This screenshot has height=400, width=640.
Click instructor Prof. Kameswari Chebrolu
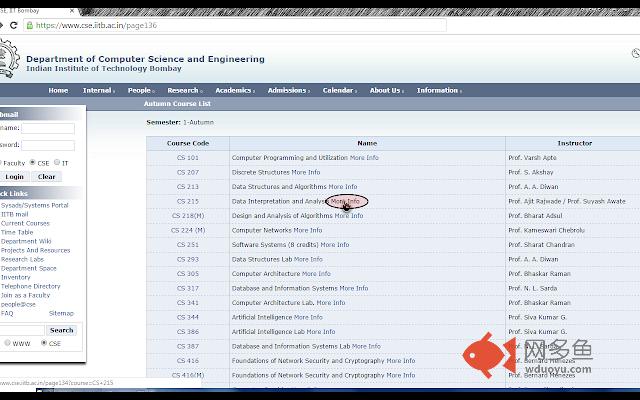[x=547, y=230]
